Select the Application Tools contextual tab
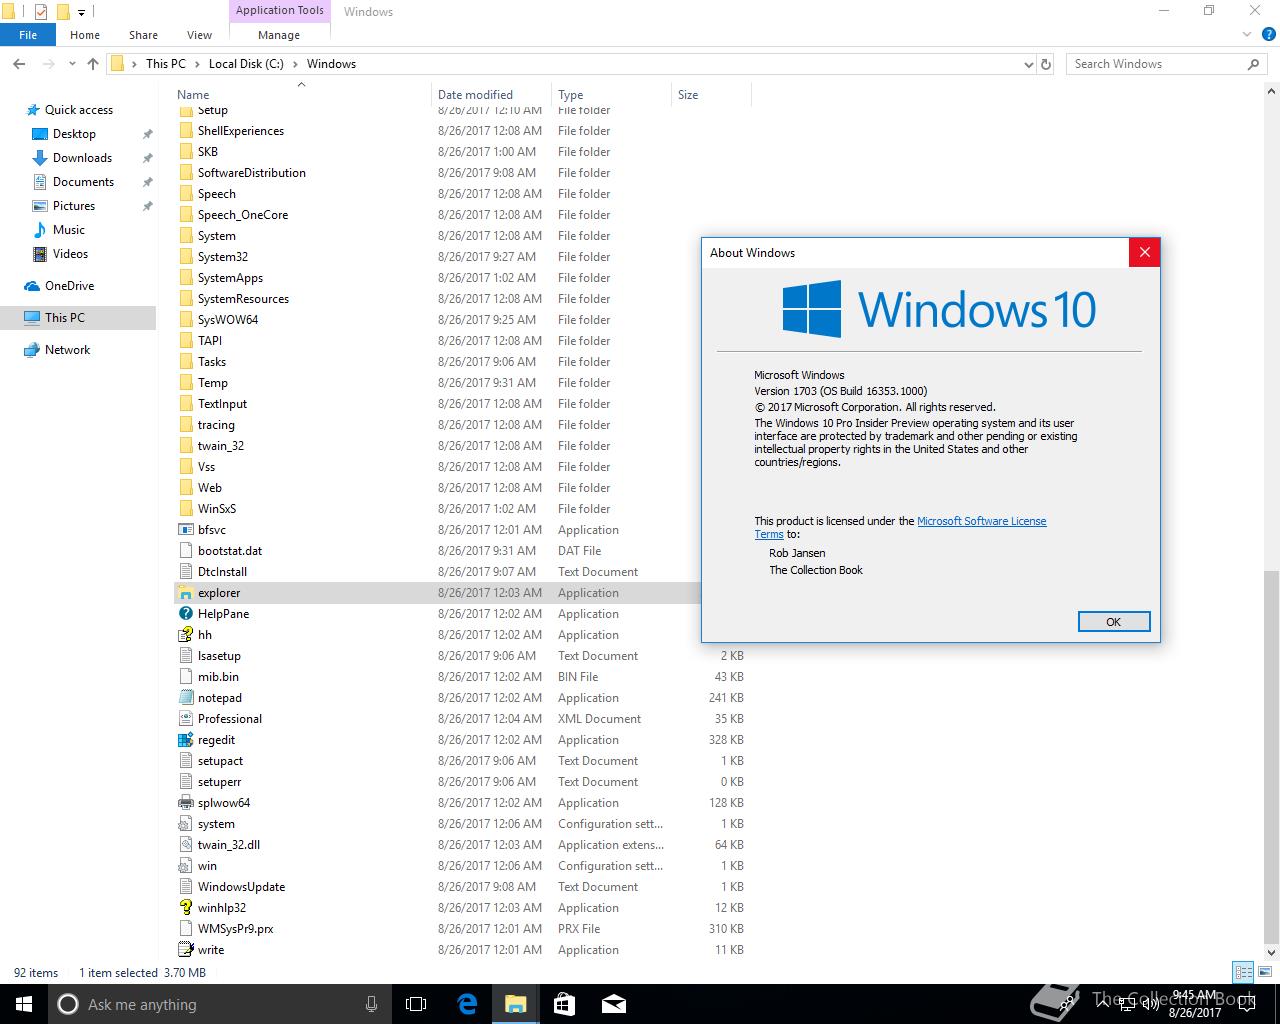Screen dimensions: 1280x1024 (x=280, y=11)
